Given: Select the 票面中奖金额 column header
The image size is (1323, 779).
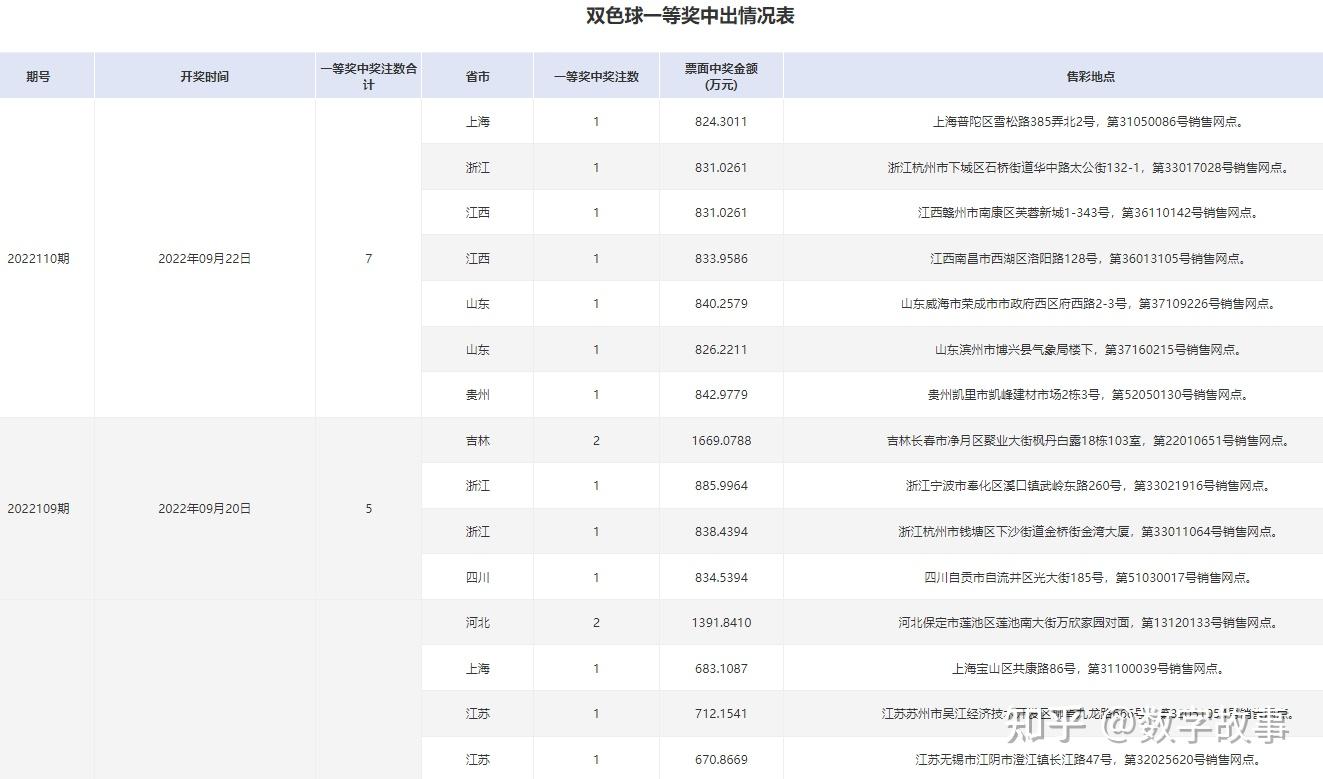Looking at the screenshot, I should [x=720, y=75].
